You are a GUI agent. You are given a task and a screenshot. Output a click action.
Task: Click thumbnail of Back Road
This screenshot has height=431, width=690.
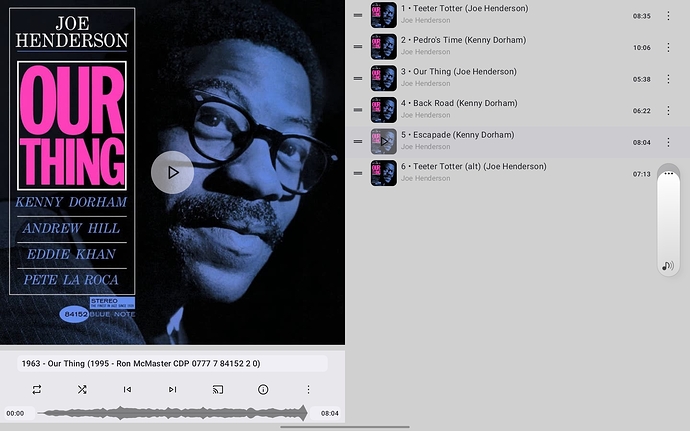click(384, 110)
